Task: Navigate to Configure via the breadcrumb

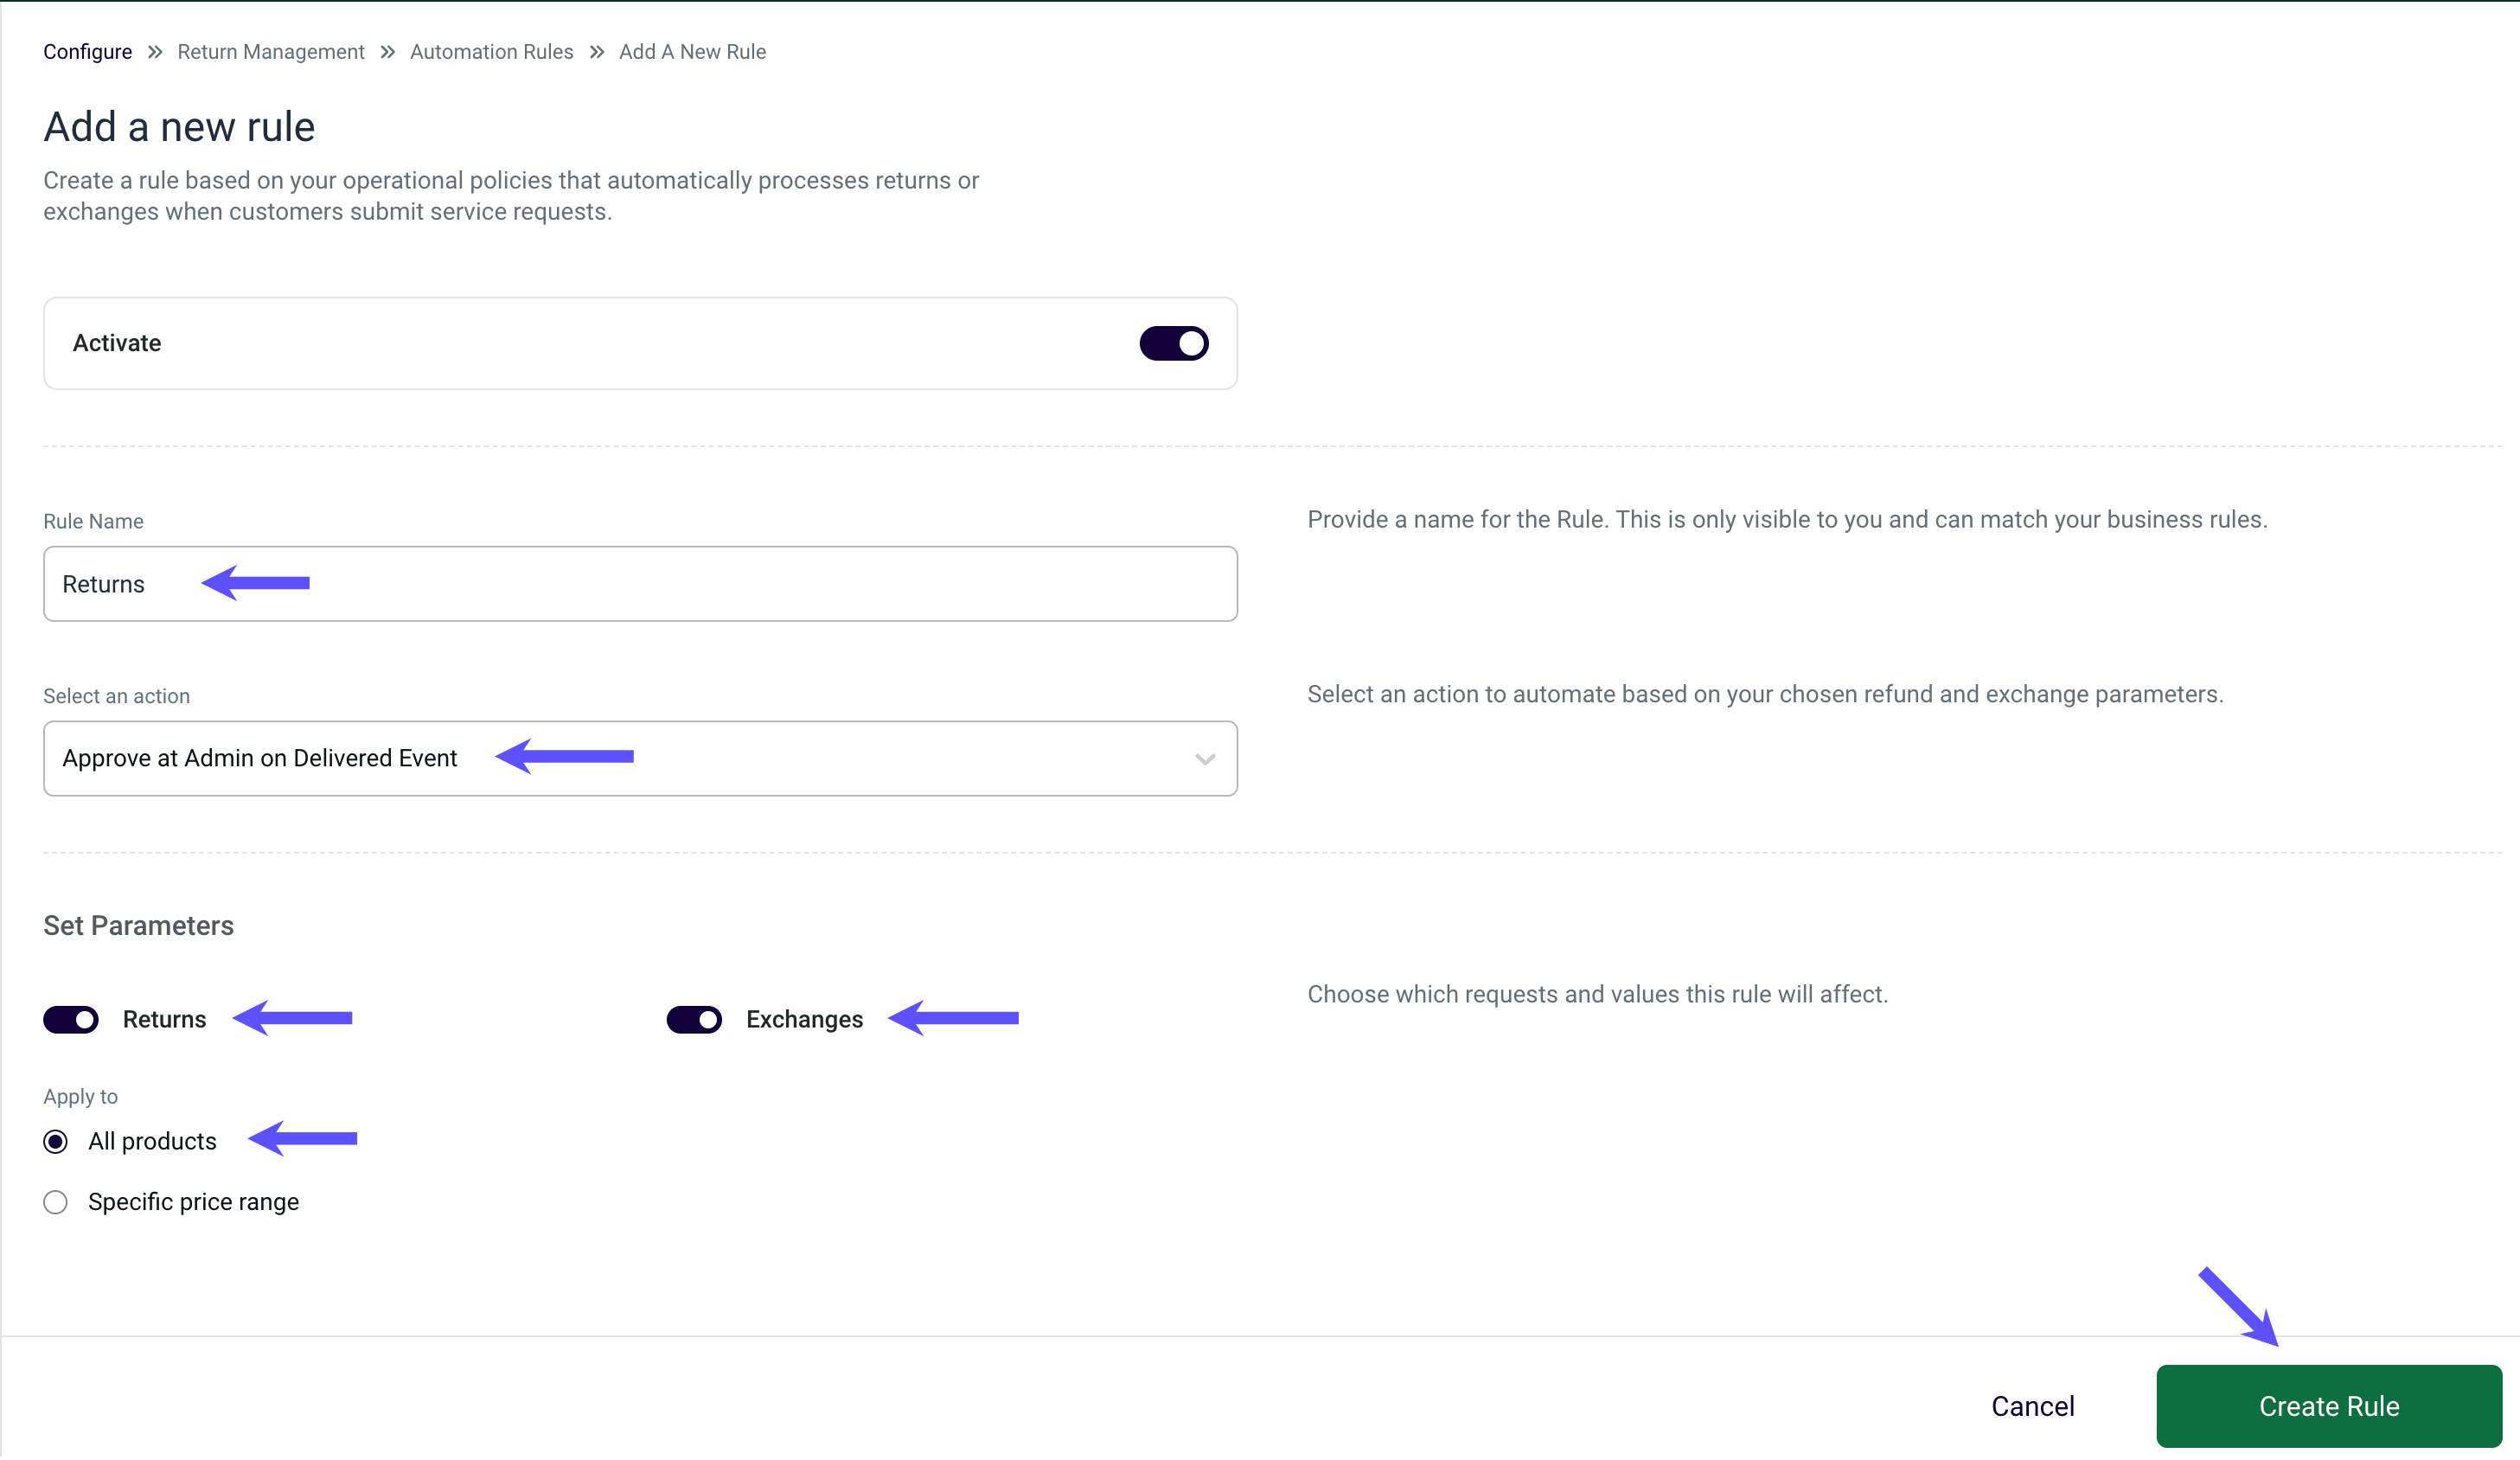Action: (x=87, y=51)
